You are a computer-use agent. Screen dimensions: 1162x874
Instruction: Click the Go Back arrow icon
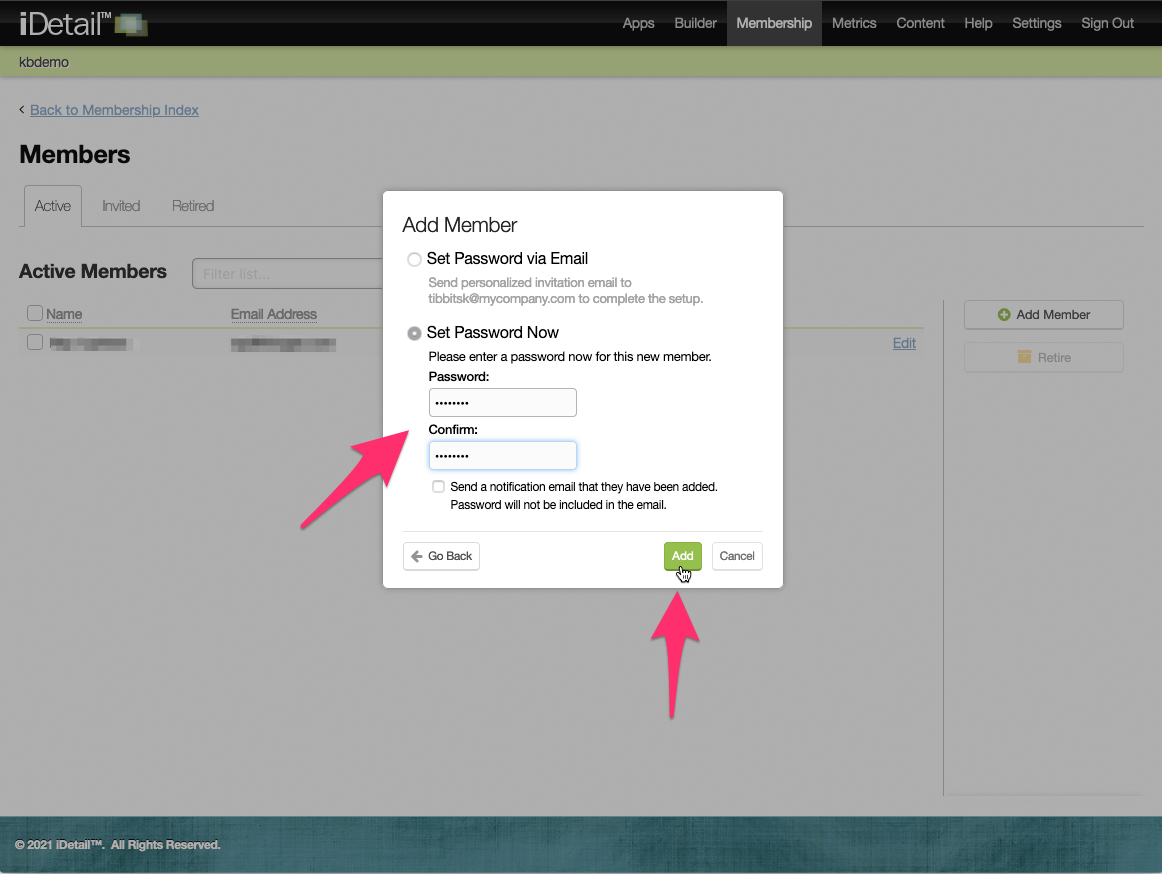tap(416, 556)
